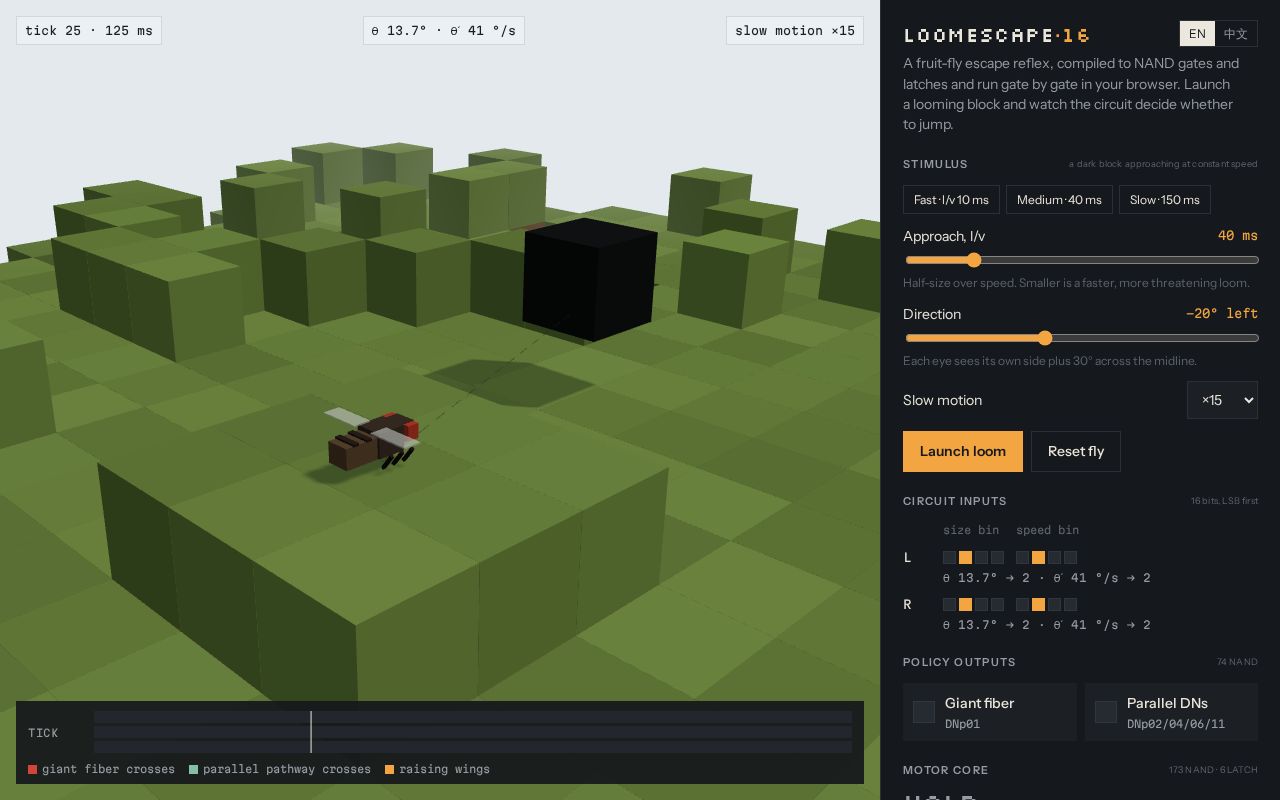
Task: Open the Slow motion ×15 dropdown
Action: 1222,400
